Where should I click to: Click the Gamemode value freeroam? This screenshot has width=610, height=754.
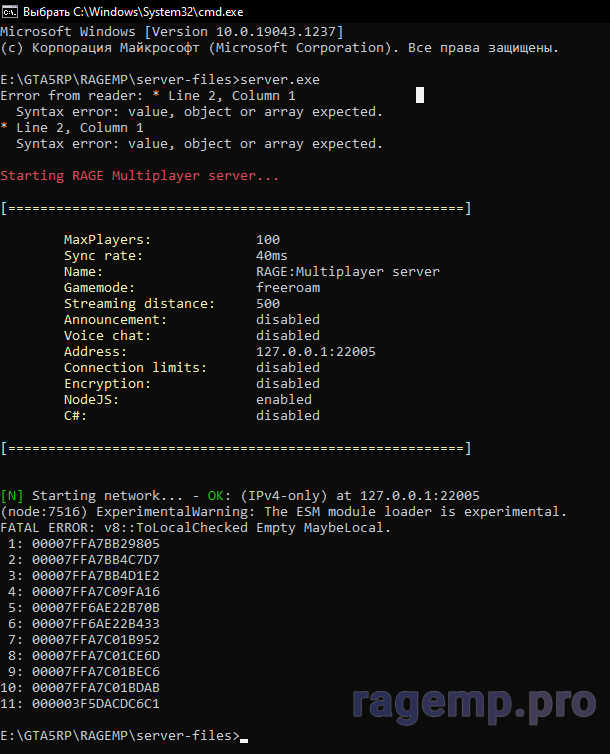[x=288, y=288]
